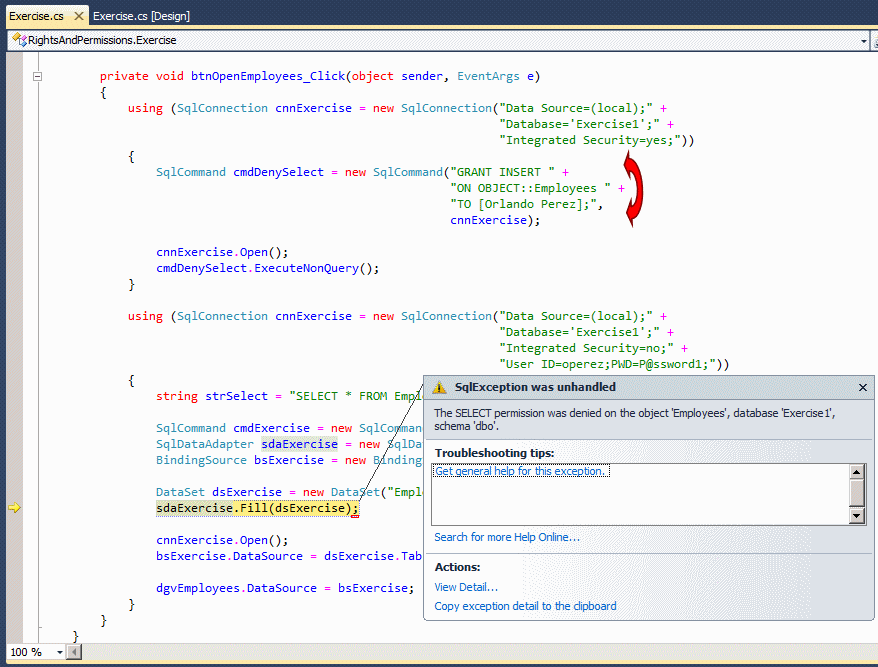
Task: Click troubleshooting tips scroll down arrow
Action: click(x=857, y=516)
